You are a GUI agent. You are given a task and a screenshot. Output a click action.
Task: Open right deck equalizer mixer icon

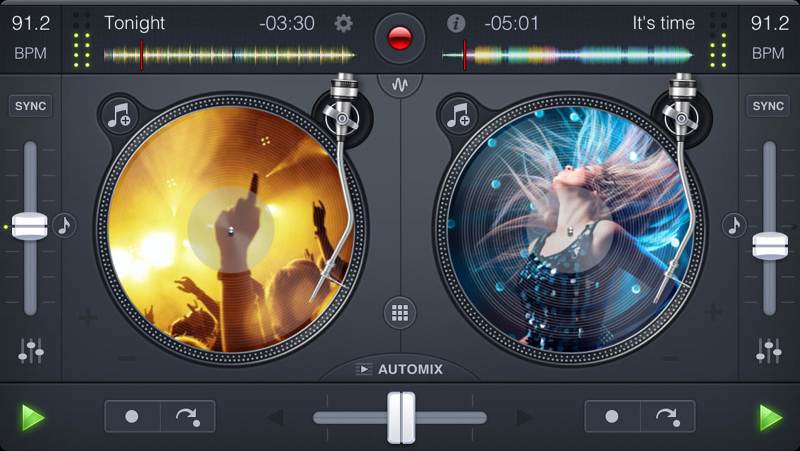[769, 350]
